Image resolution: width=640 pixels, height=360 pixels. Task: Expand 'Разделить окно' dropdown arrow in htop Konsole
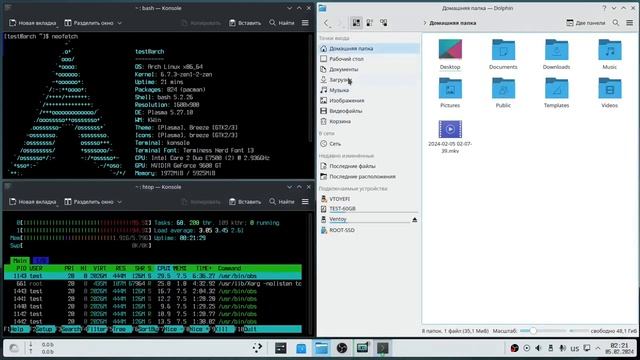click(x=119, y=202)
